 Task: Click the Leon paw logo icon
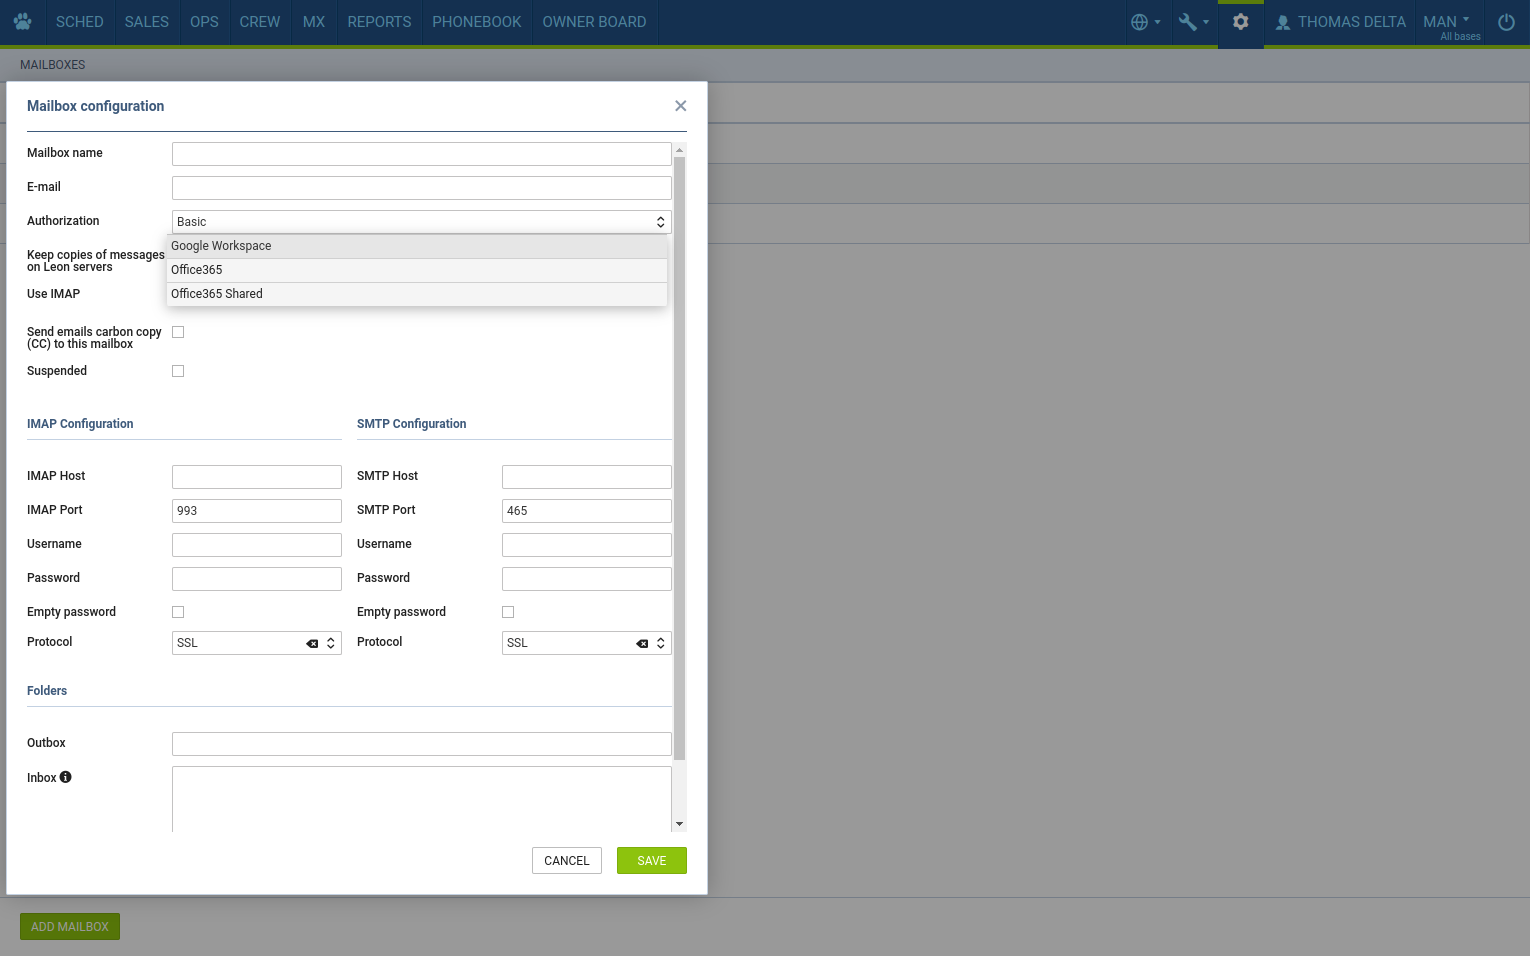[22, 22]
